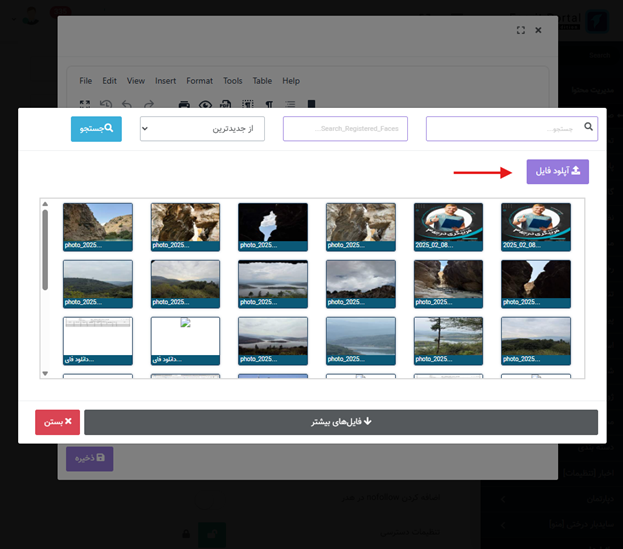Select the white cave opening silhouette thumbnail
Image resolution: width=623 pixels, height=549 pixels.
pos(273,226)
